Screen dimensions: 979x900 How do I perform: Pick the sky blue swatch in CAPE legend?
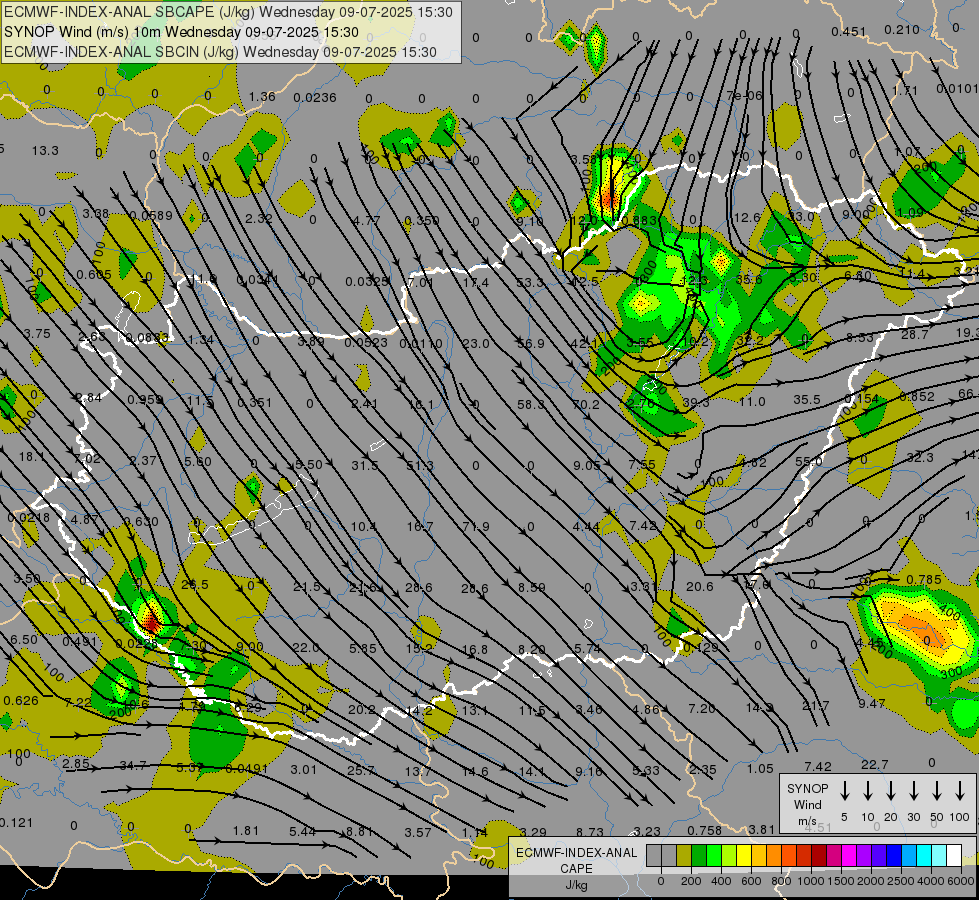tap(910, 855)
